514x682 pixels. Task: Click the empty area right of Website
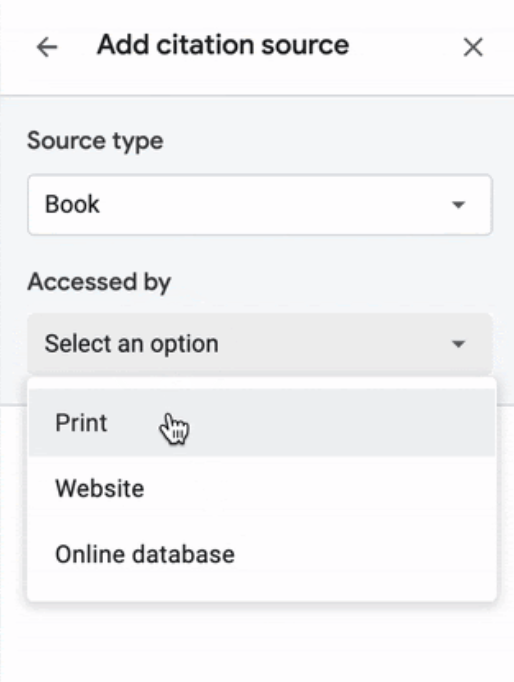pyautogui.click(x=320, y=488)
